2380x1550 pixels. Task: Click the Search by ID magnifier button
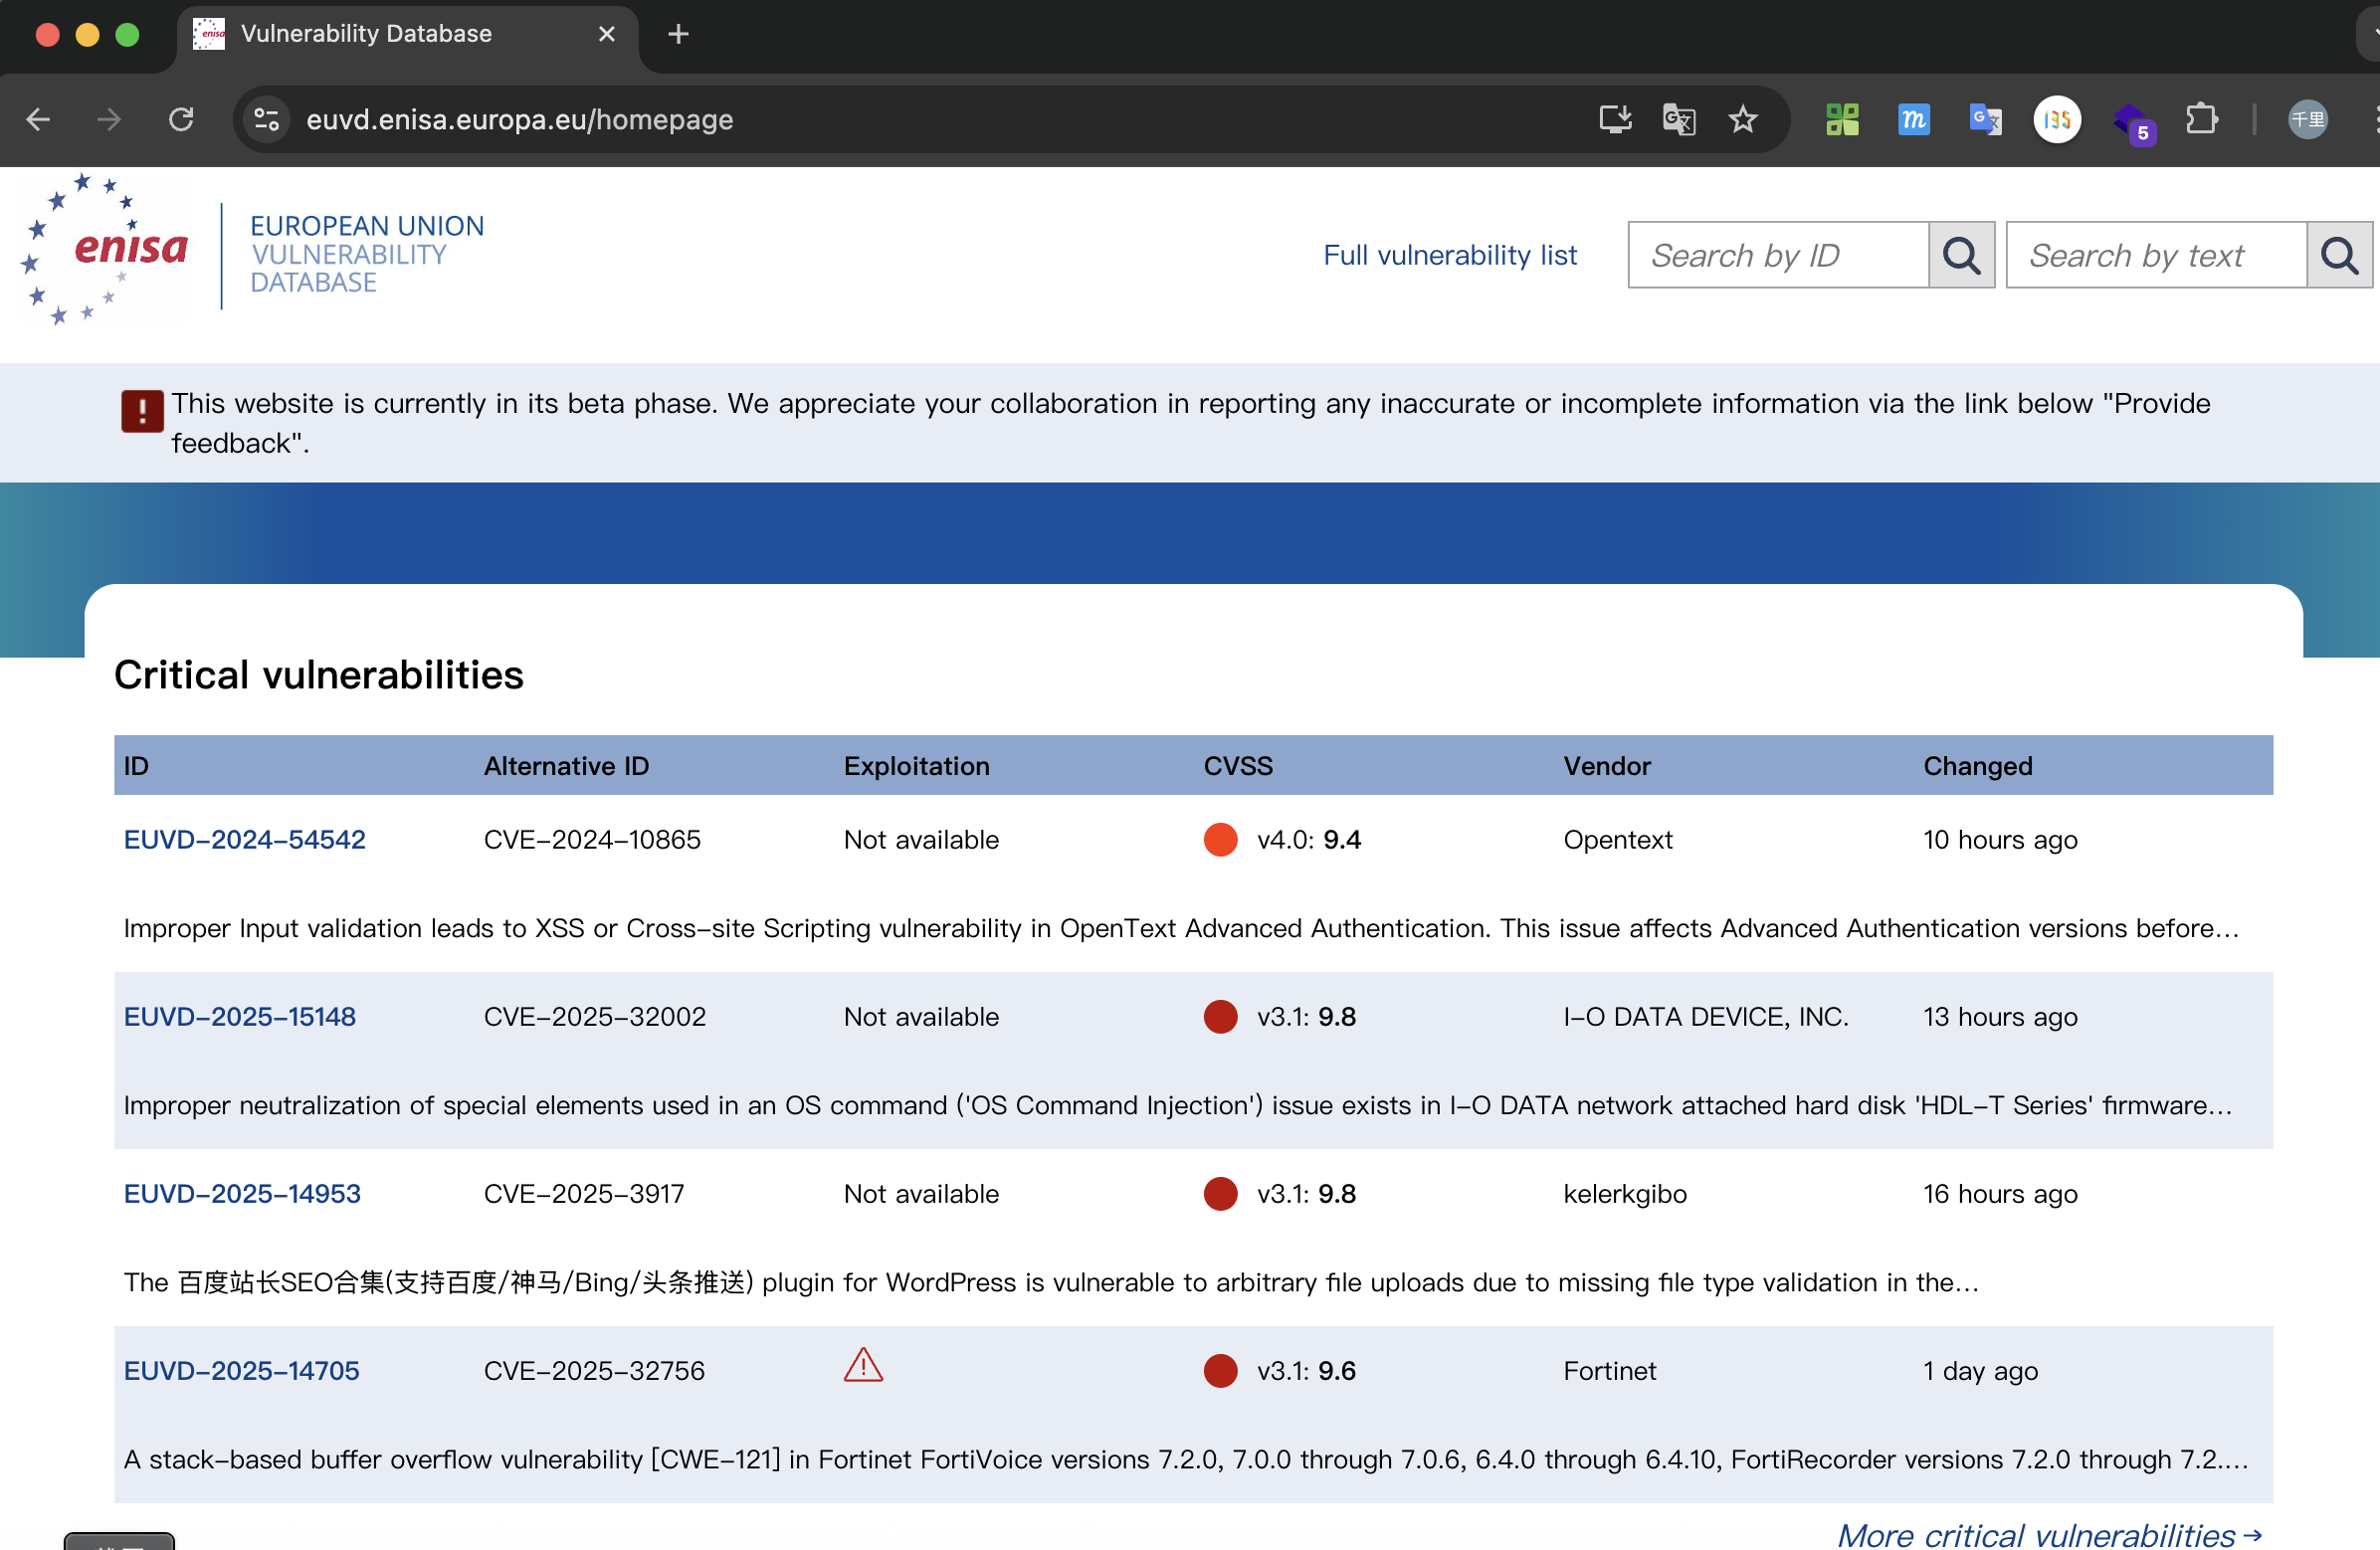click(x=1960, y=256)
